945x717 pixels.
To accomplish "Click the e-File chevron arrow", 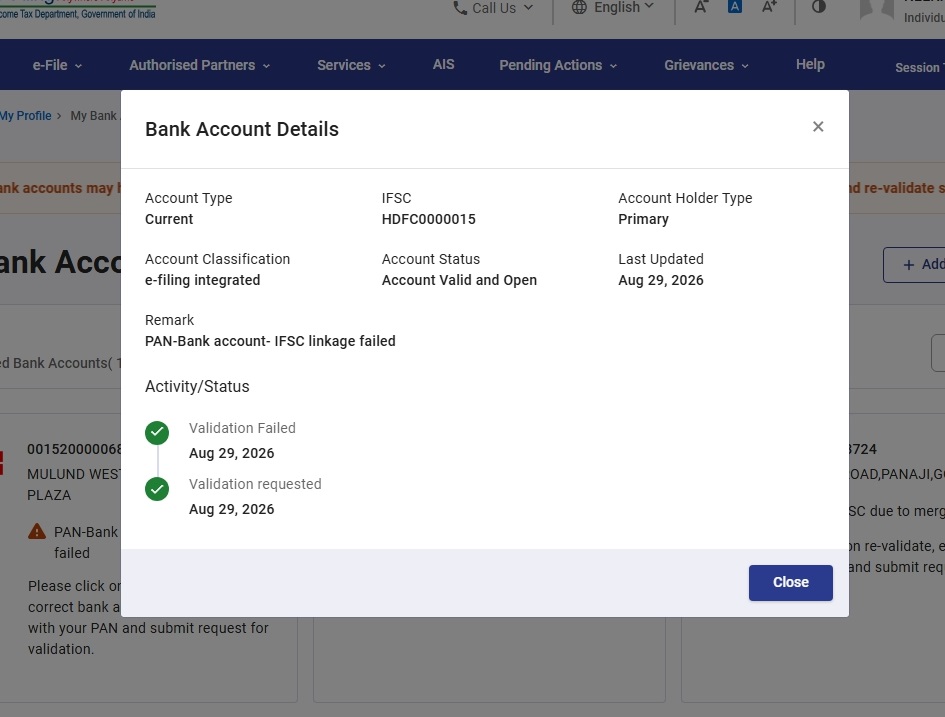I will coord(78,66).
